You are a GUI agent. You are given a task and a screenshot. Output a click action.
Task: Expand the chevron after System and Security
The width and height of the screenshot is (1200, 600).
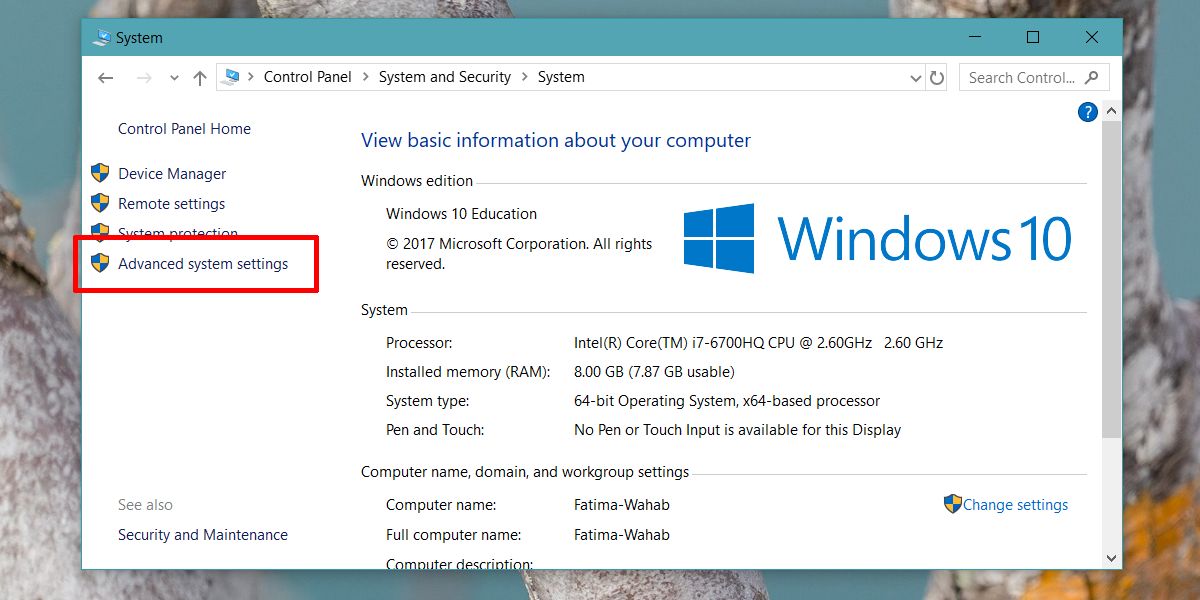click(525, 77)
